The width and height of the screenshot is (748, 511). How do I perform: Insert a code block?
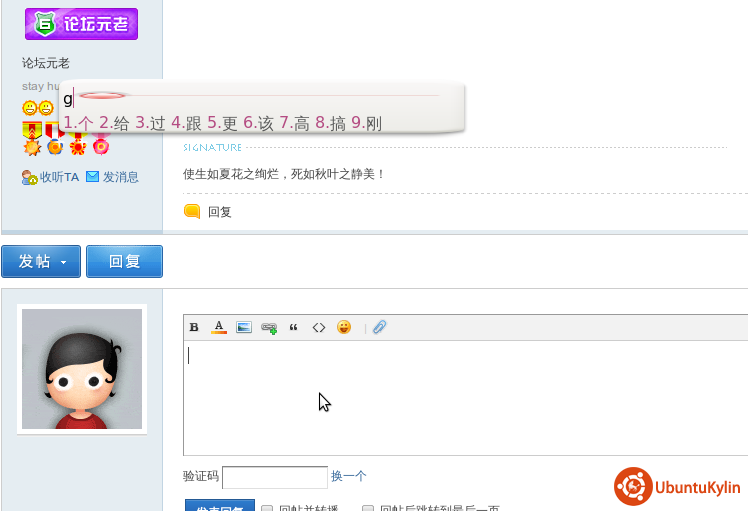(319, 327)
